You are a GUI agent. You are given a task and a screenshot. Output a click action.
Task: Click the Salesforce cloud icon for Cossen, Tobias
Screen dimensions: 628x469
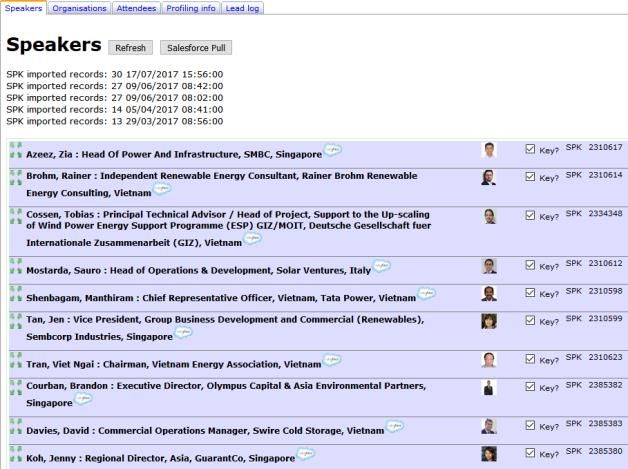pyautogui.click(x=253, y=238)
